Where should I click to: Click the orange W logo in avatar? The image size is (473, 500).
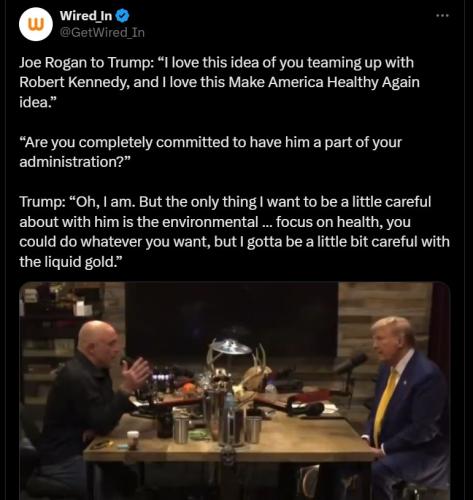click(x=35, y=25)
